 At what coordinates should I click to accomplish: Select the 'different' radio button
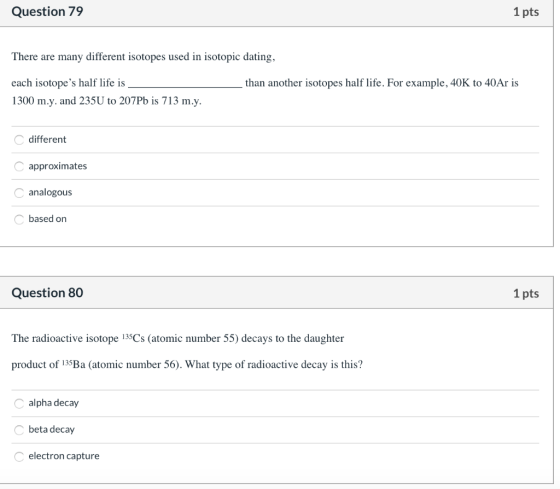click(x=19, y=140)
